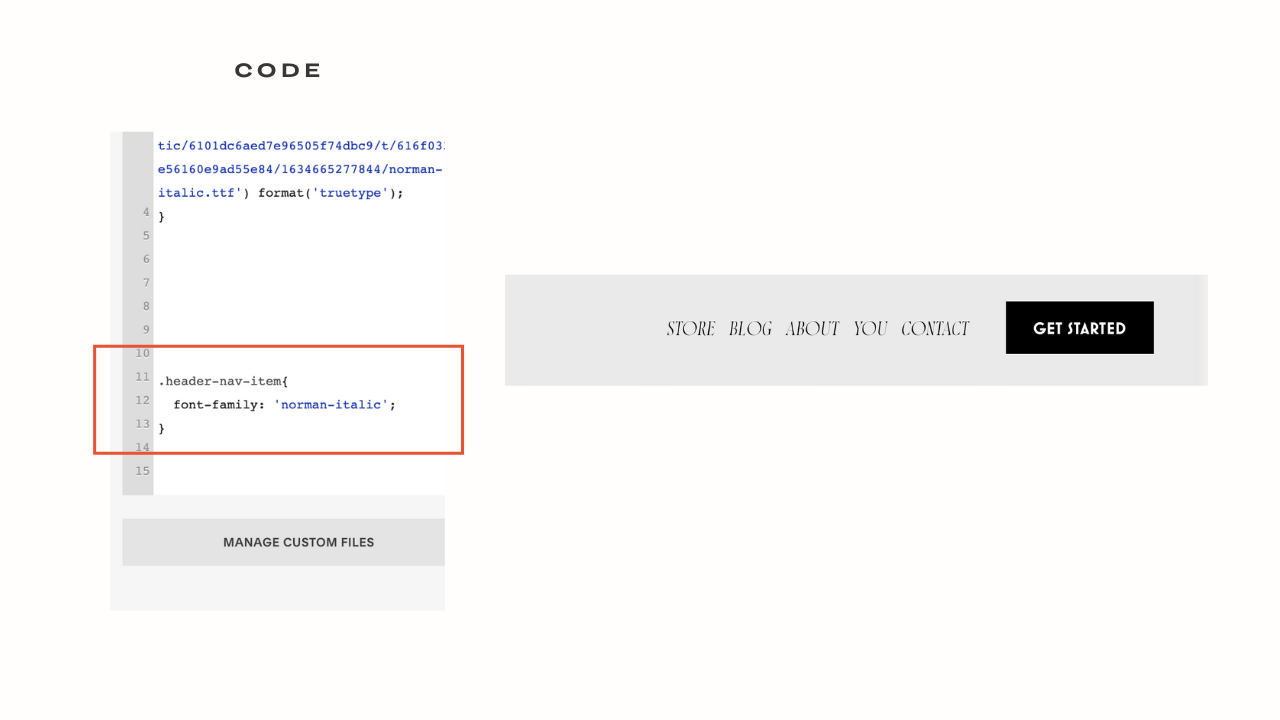
Task: Open the STORE navigation link
Action: (x=691, y=328)
